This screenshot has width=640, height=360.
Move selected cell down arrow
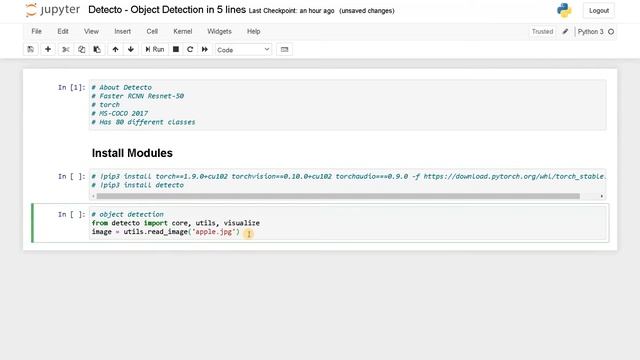click(131, 49)
